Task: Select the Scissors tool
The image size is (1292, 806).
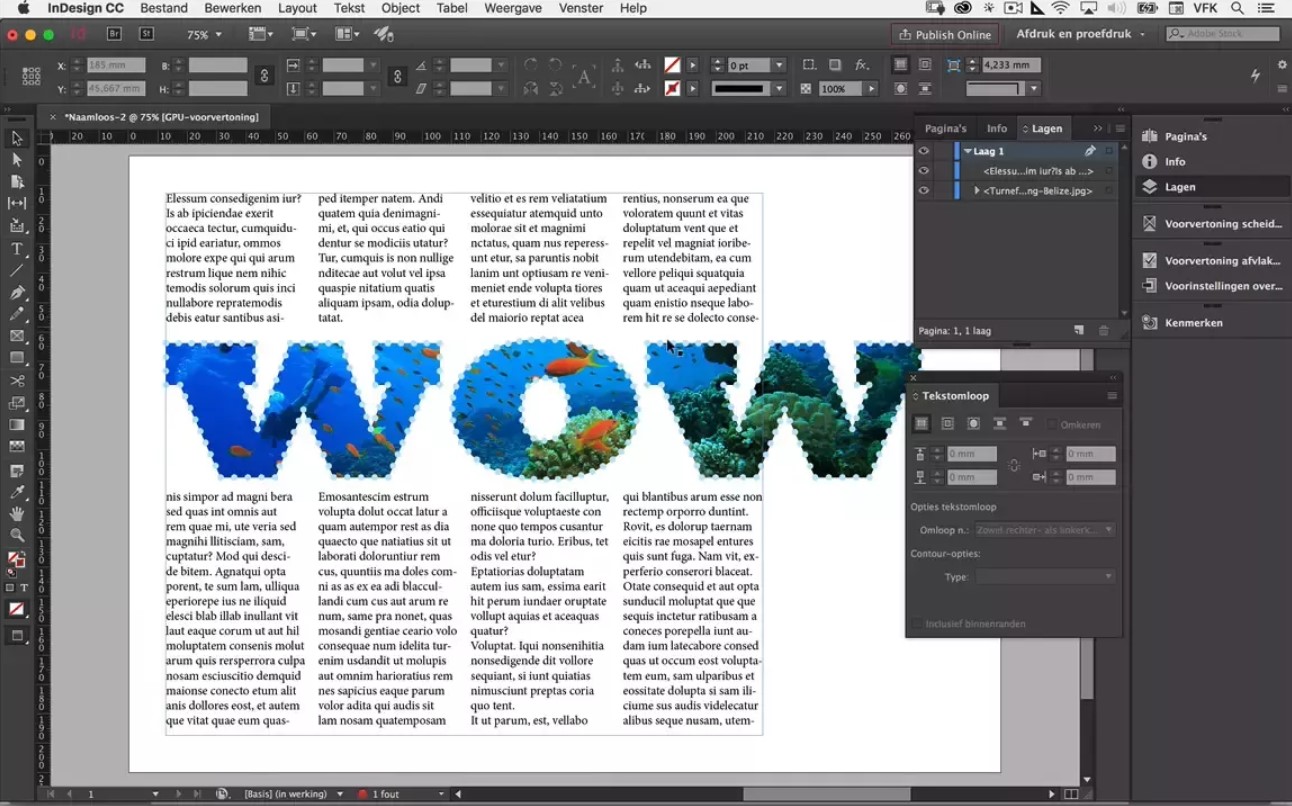Action: 17,381
